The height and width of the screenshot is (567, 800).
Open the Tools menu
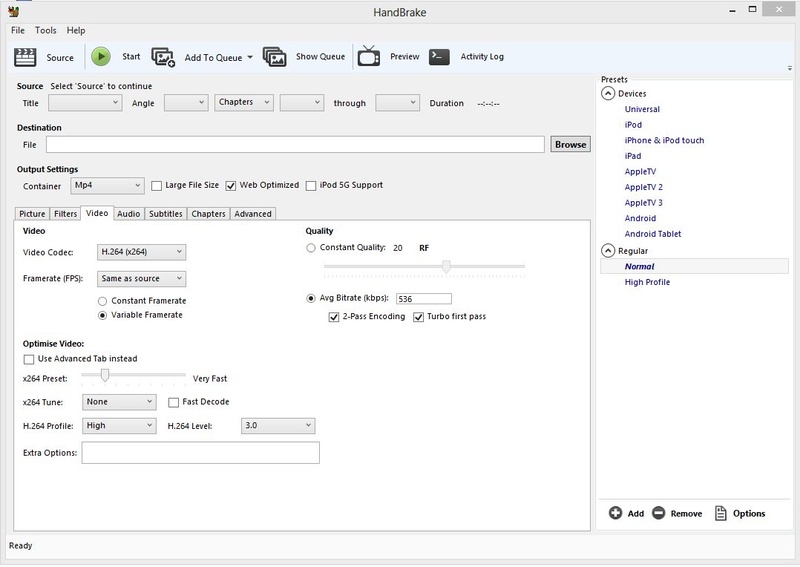coord(46,31)
